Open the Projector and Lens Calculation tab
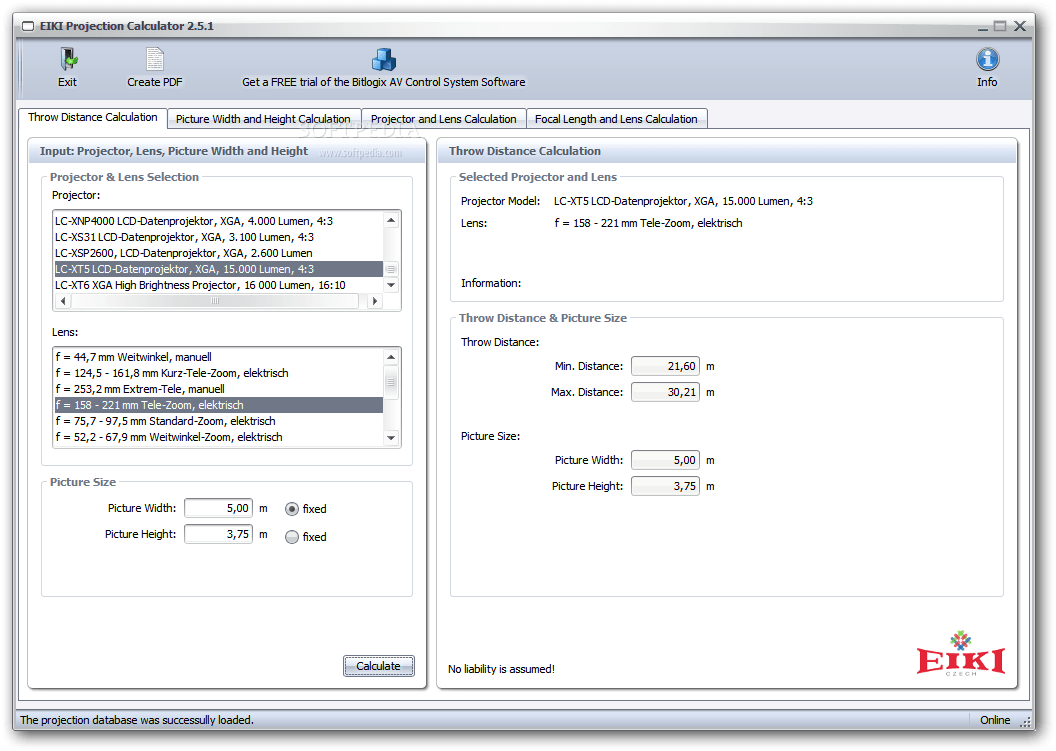The height and width of the screenshot is (751, 1056). point(443,118)
